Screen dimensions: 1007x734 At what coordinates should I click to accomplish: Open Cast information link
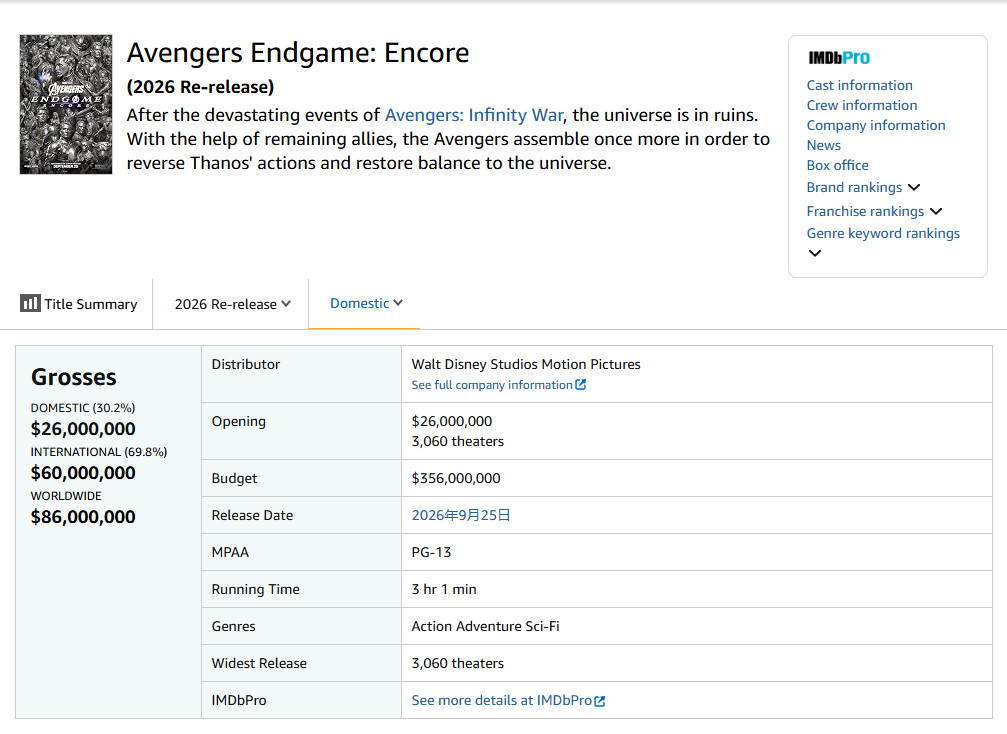point(859,85)
